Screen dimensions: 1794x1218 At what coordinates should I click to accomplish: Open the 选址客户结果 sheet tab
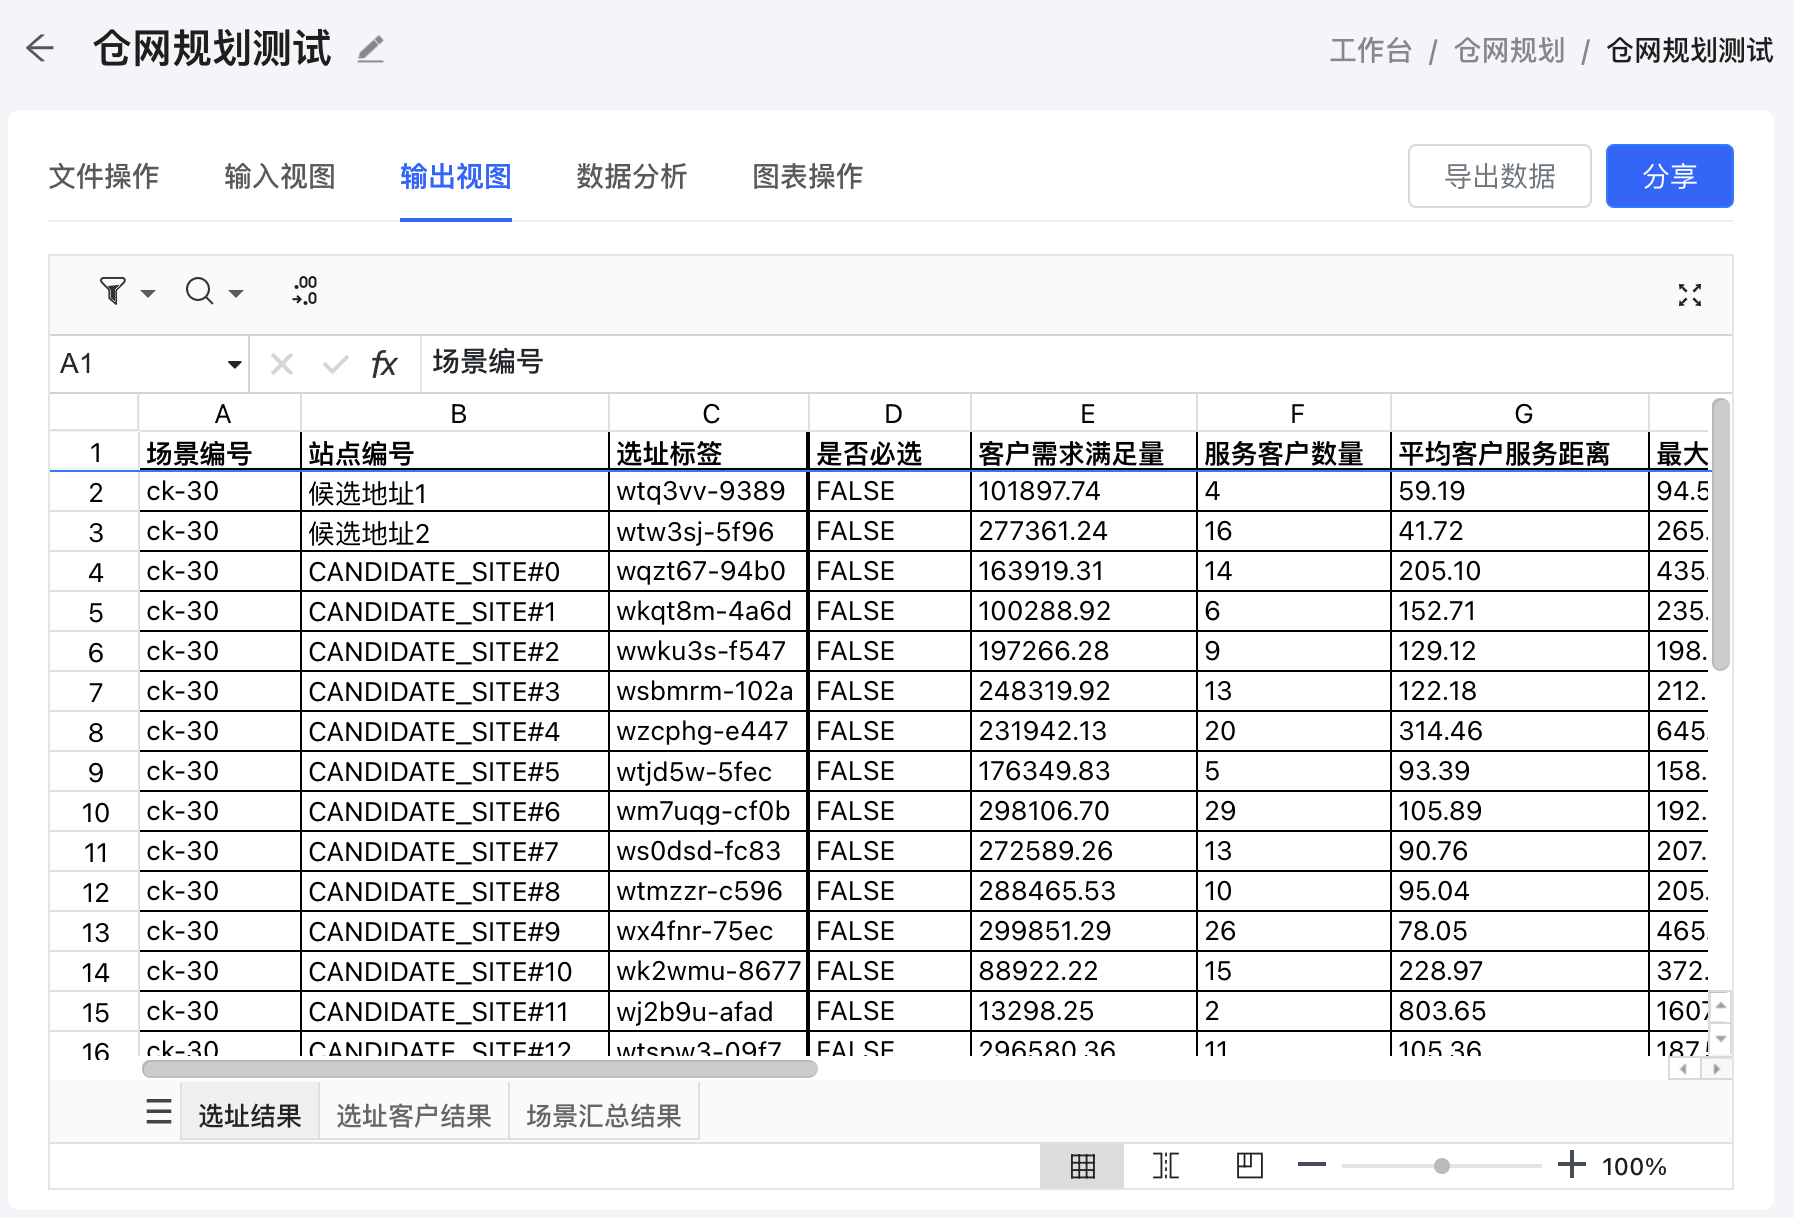click(x=413, y=1115)
